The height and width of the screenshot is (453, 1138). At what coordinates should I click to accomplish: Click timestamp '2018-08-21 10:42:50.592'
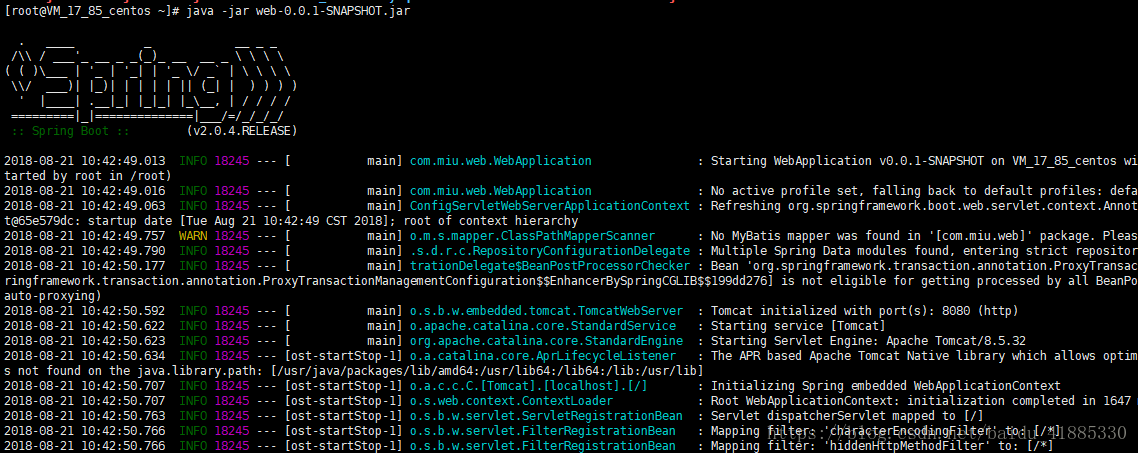84,311
